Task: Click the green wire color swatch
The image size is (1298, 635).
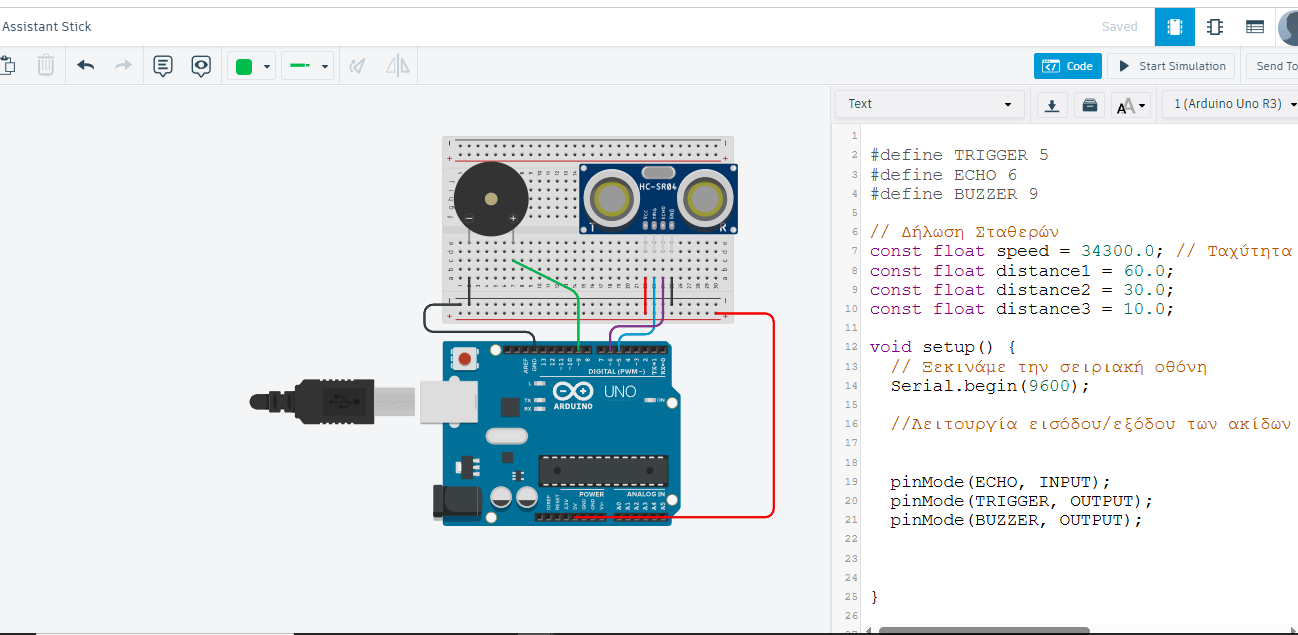Action: click(x=244, y=67)
